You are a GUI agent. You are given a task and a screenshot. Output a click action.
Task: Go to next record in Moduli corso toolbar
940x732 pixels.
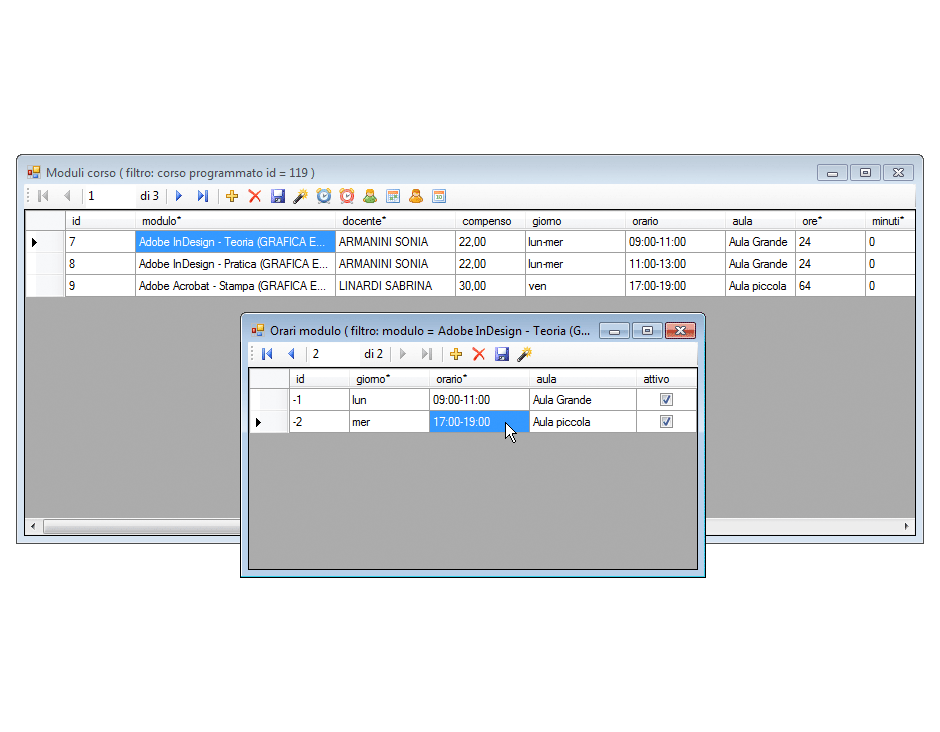click(x=179, y=196)
